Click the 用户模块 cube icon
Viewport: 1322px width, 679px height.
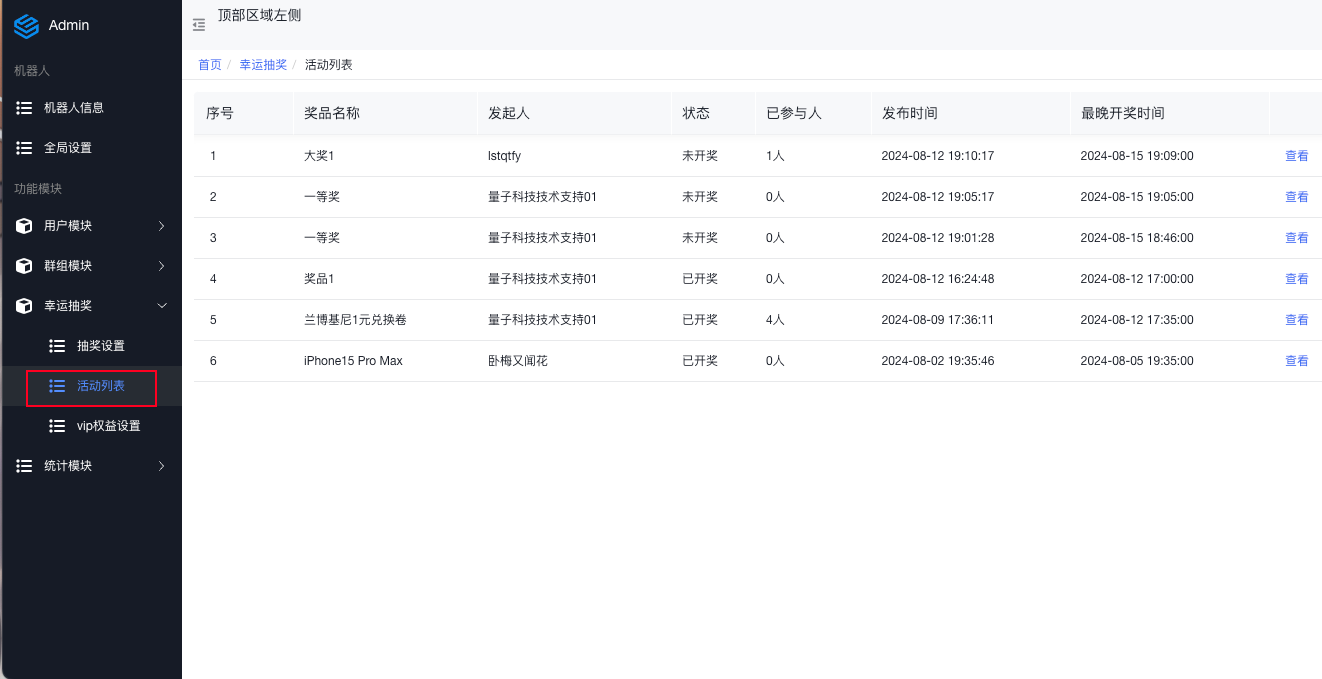(24, 226)
